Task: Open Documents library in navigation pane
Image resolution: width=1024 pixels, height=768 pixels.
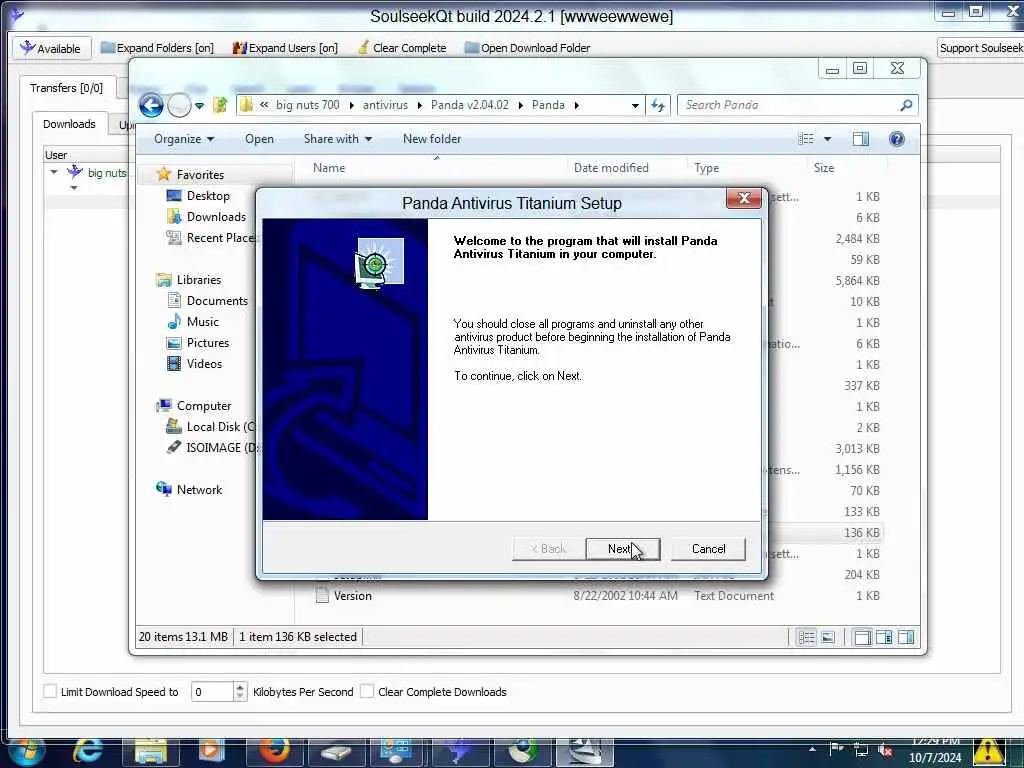Action: click(x=217, y=300)
